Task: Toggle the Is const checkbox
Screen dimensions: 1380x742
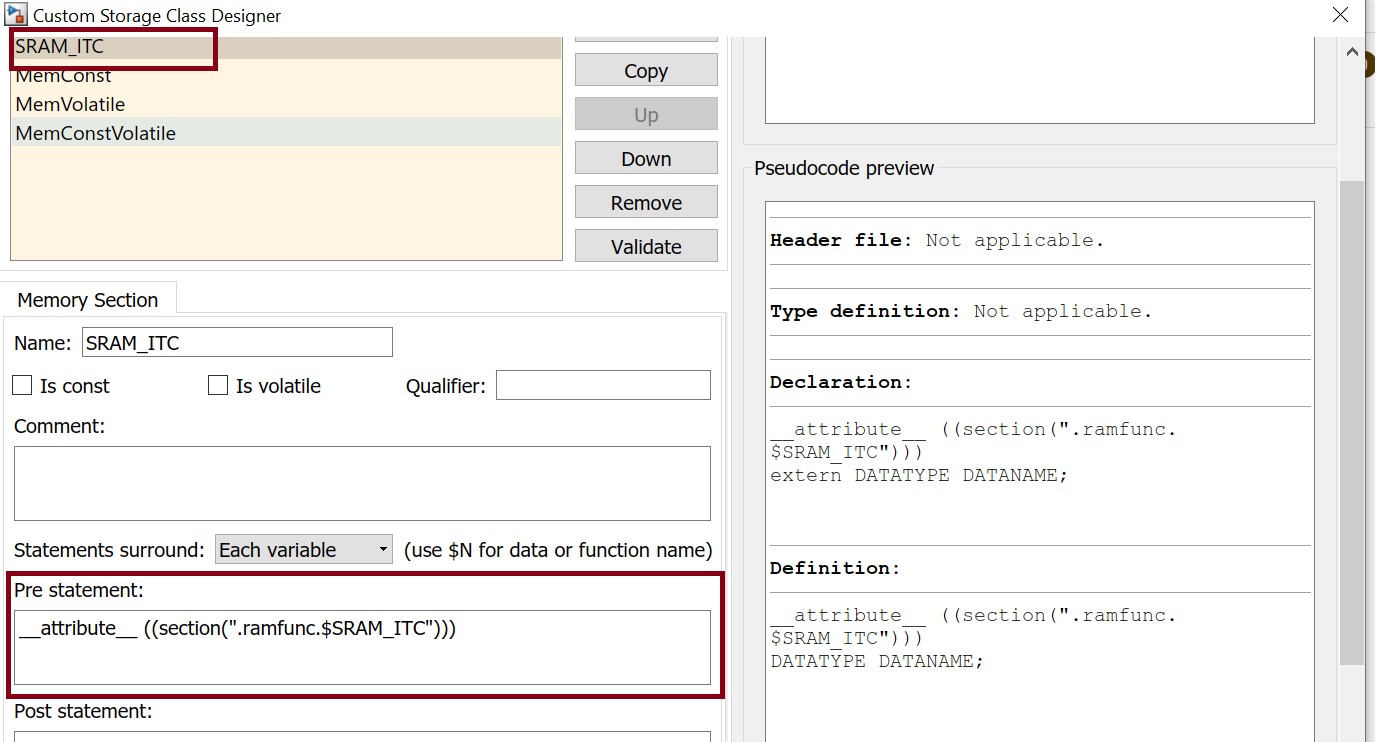Action: click(x=23, y=386)
